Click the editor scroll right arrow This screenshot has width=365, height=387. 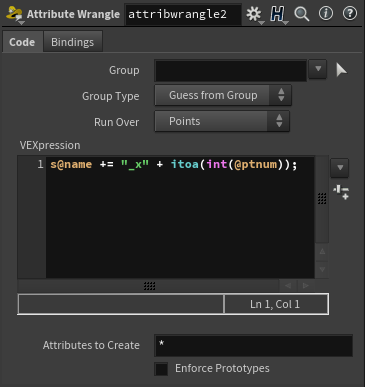click(x=305, y=286)
